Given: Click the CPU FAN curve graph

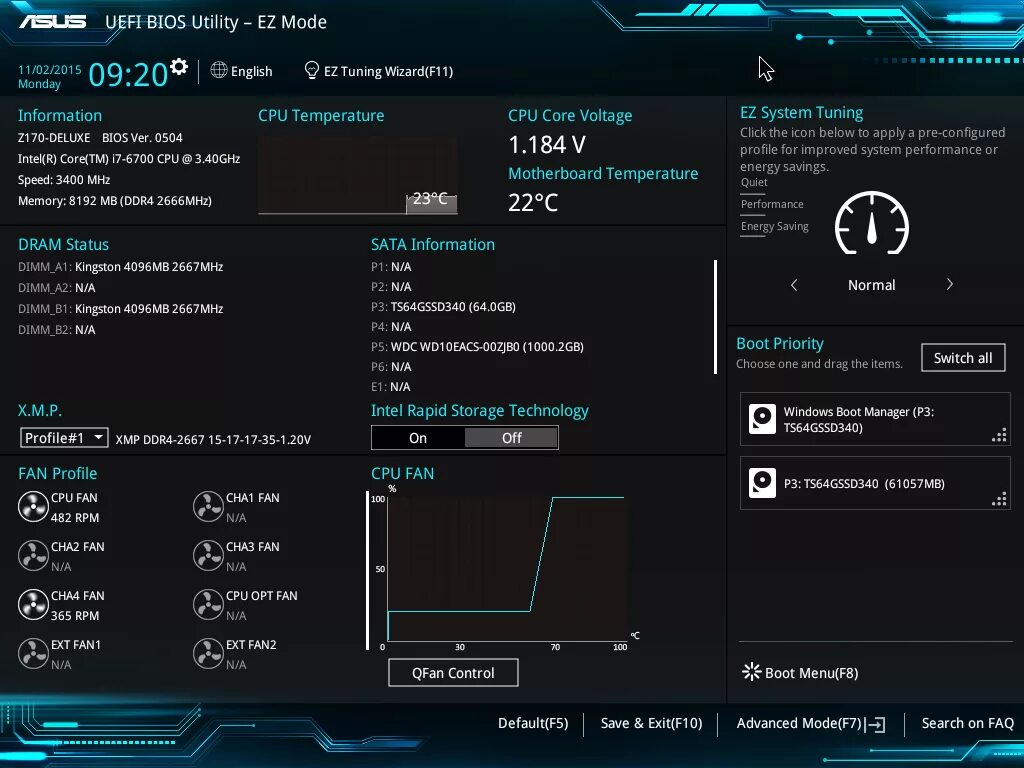Looking at the screenshot, I should (x=506, y=568).
